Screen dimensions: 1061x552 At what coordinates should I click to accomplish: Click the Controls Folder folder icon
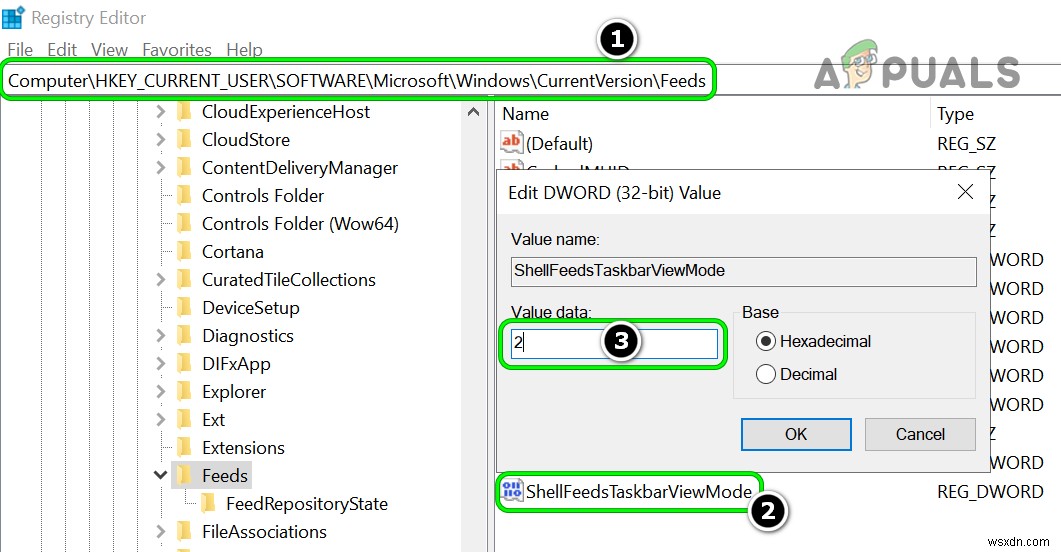click(183, 196)
